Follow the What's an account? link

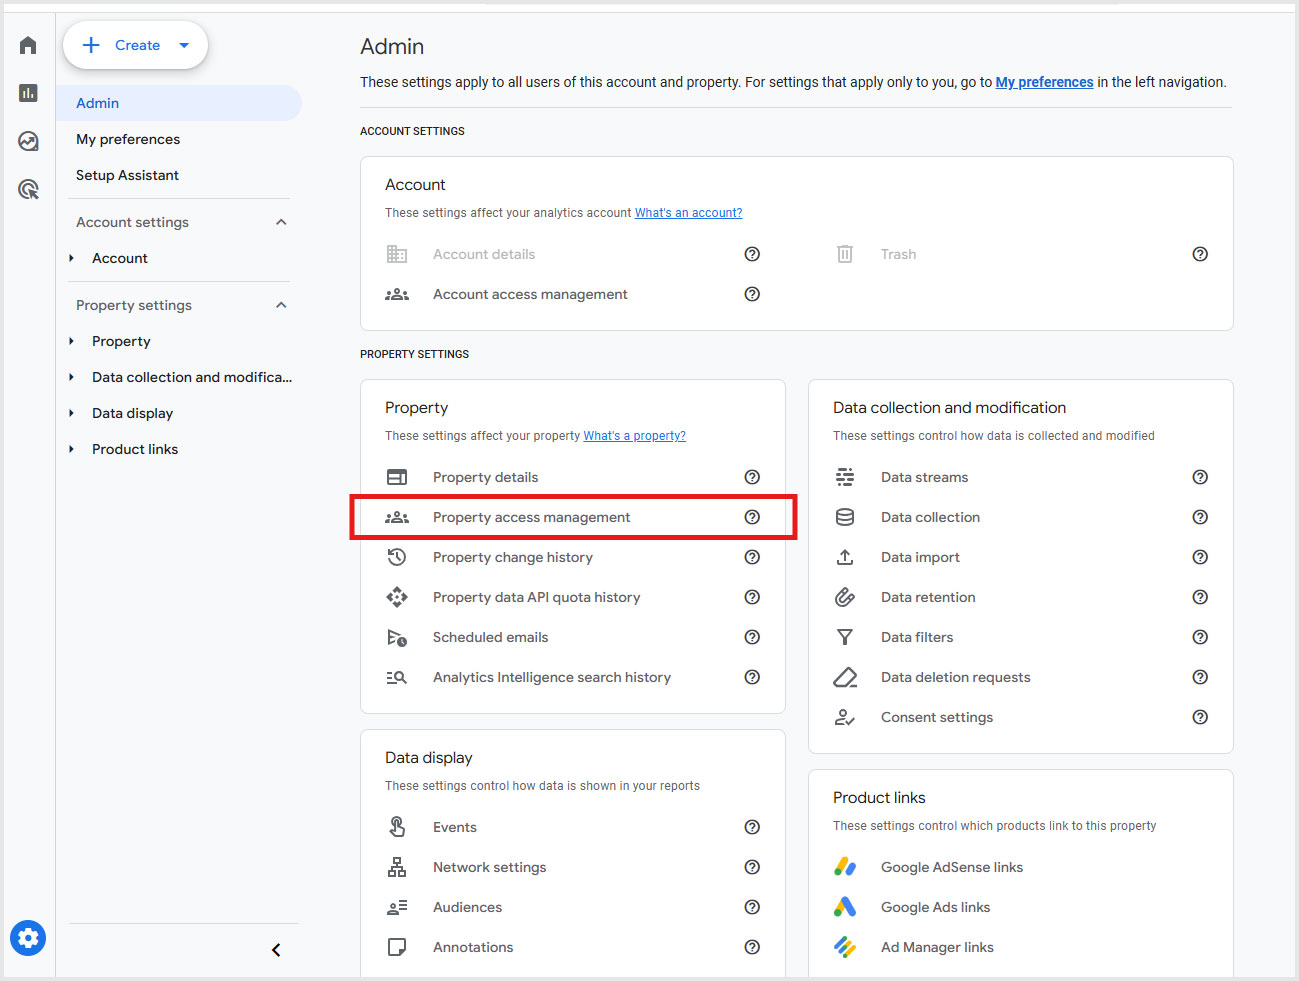click(688, 213)
